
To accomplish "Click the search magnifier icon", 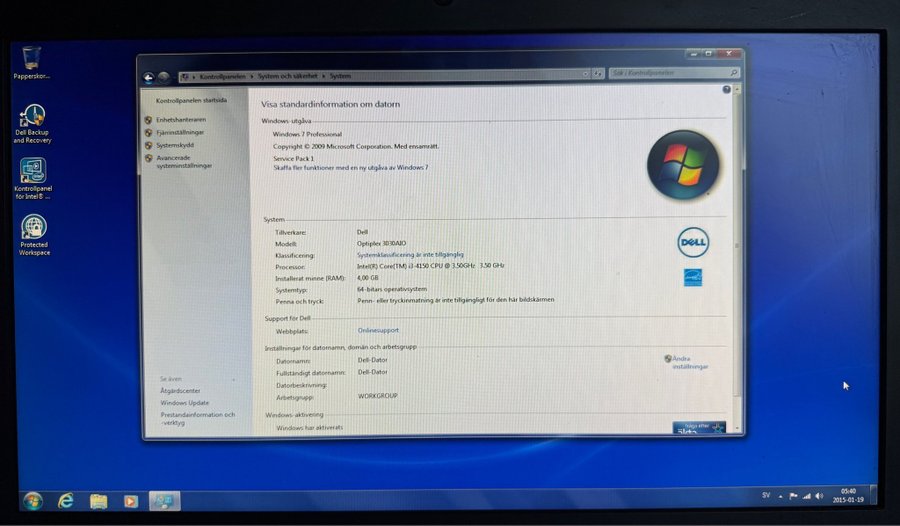I will [x=733, y=73].
